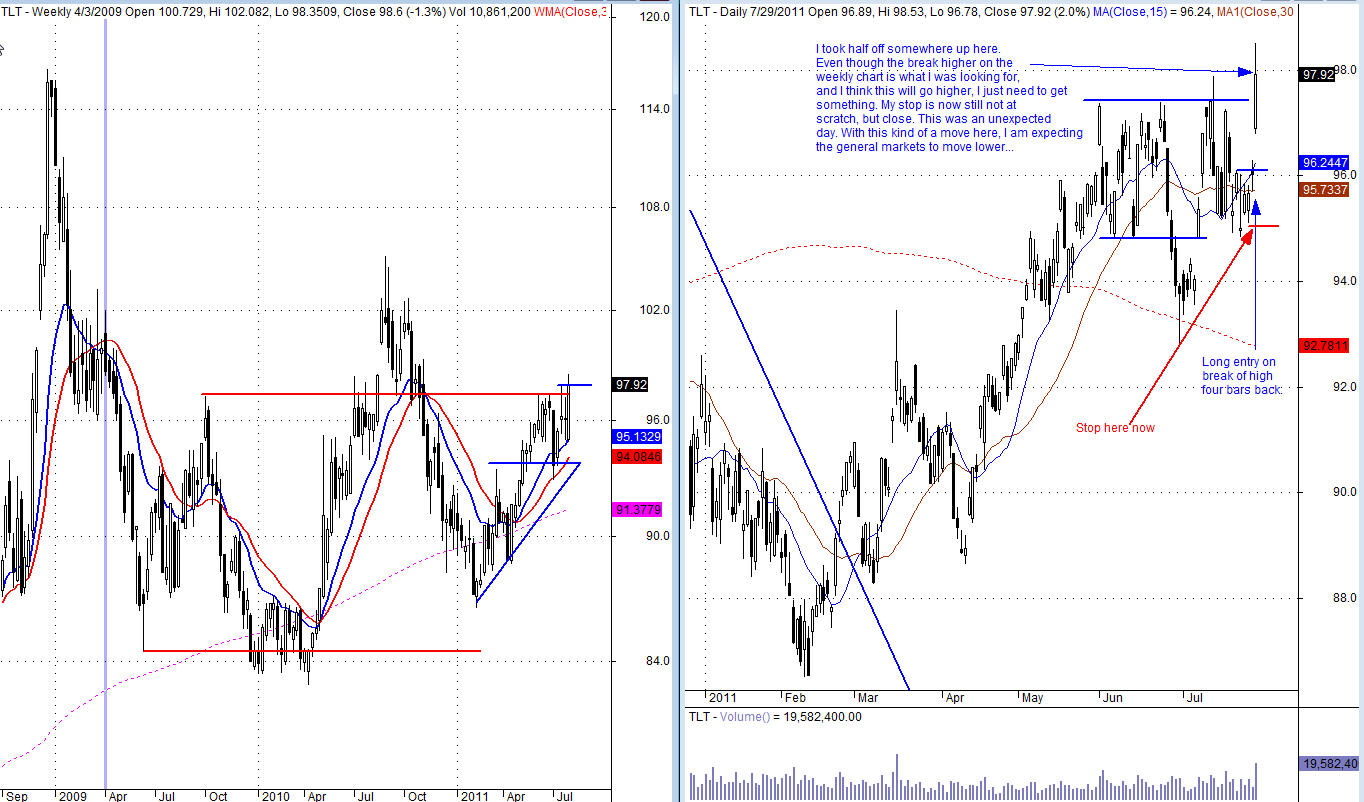Click the 97.92 price tag on daily chart
Viewport: 1364px width, 802px height.
(x=1317, y=75)
